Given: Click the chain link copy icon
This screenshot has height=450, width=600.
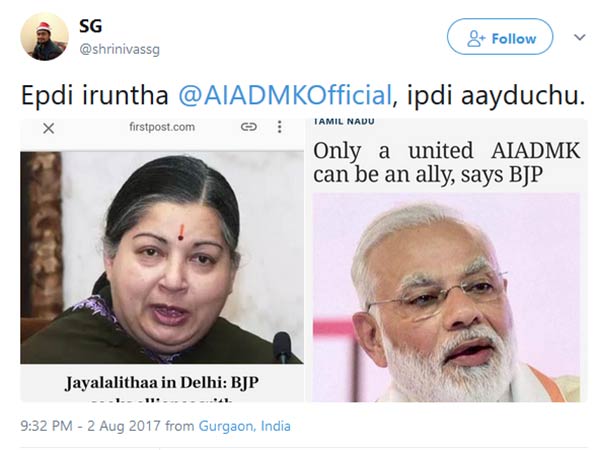Looking at the screenshot, I should [249, 127].
